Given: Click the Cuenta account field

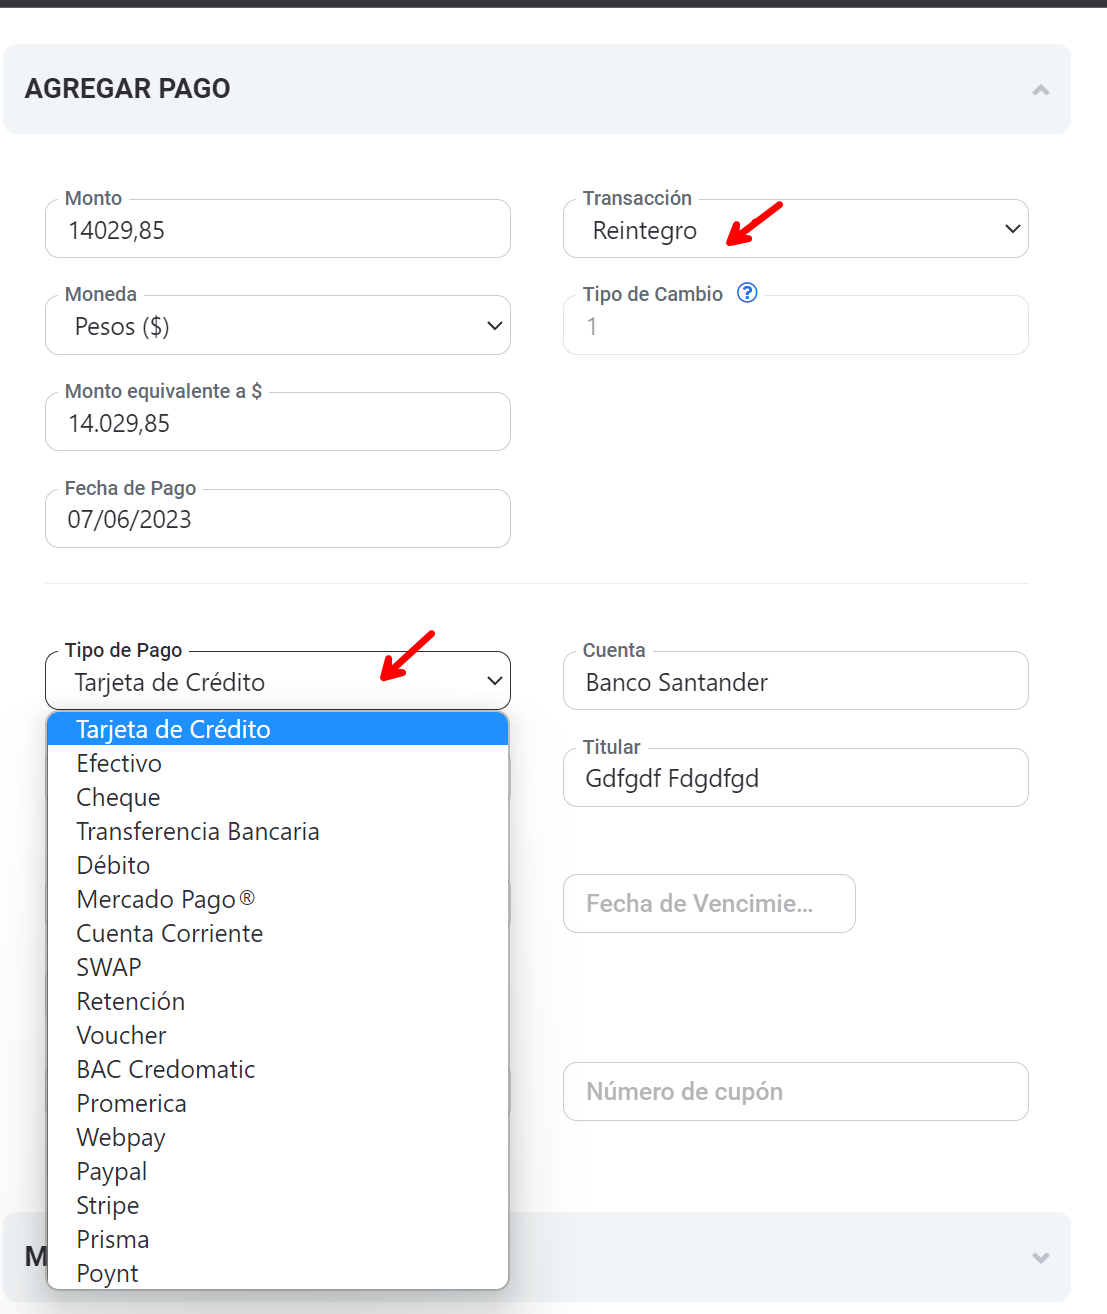Looking at the screenshot, I should [x=795, y=682].
